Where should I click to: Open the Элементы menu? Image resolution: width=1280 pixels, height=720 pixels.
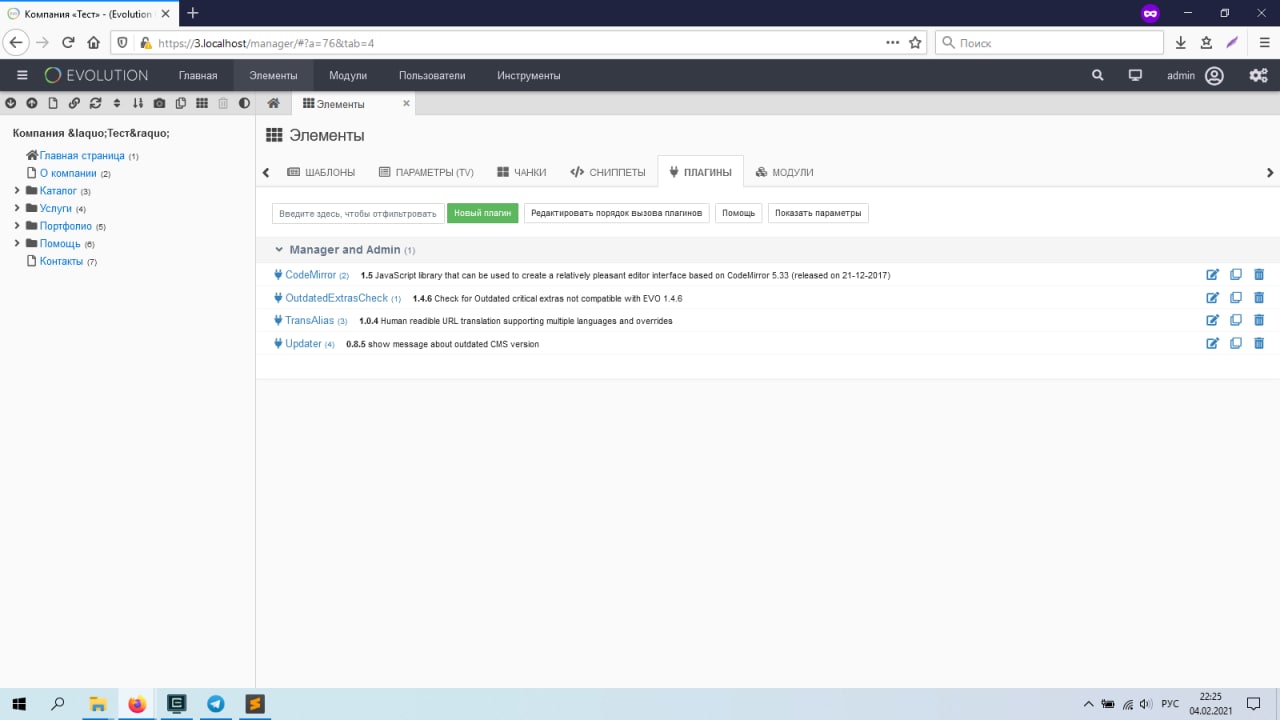tap(273, 75)
